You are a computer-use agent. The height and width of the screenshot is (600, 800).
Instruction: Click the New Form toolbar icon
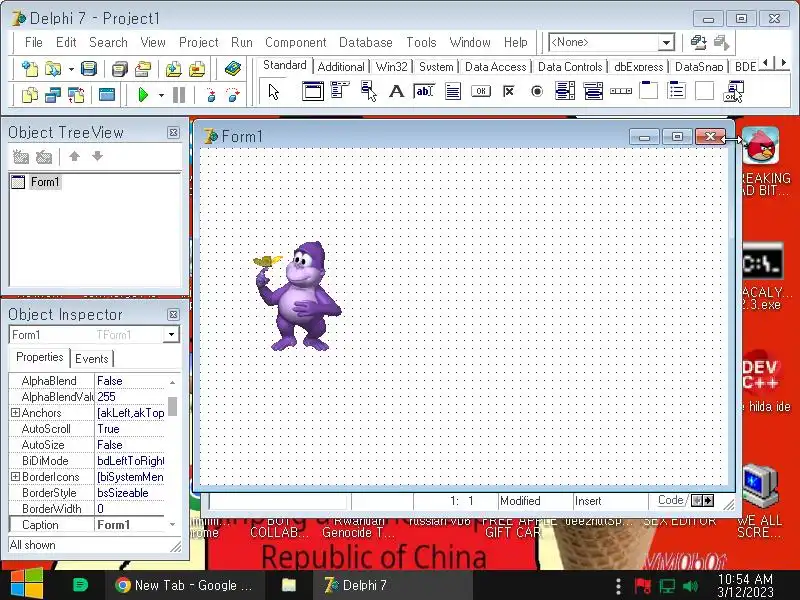pos(107,95)
